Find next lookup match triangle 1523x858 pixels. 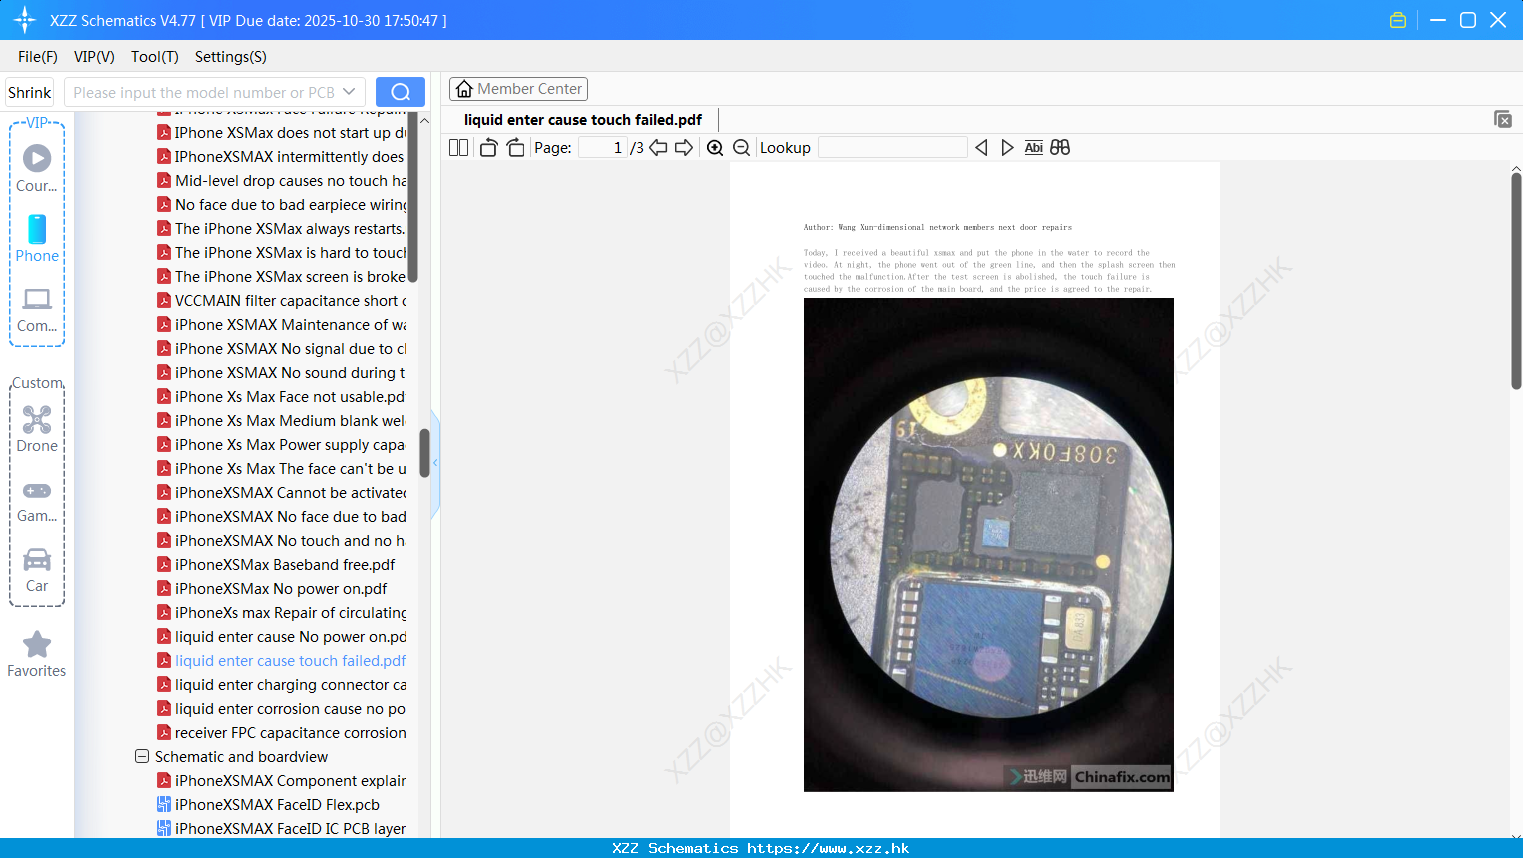pyautogui.click(x=1007, y=148)
